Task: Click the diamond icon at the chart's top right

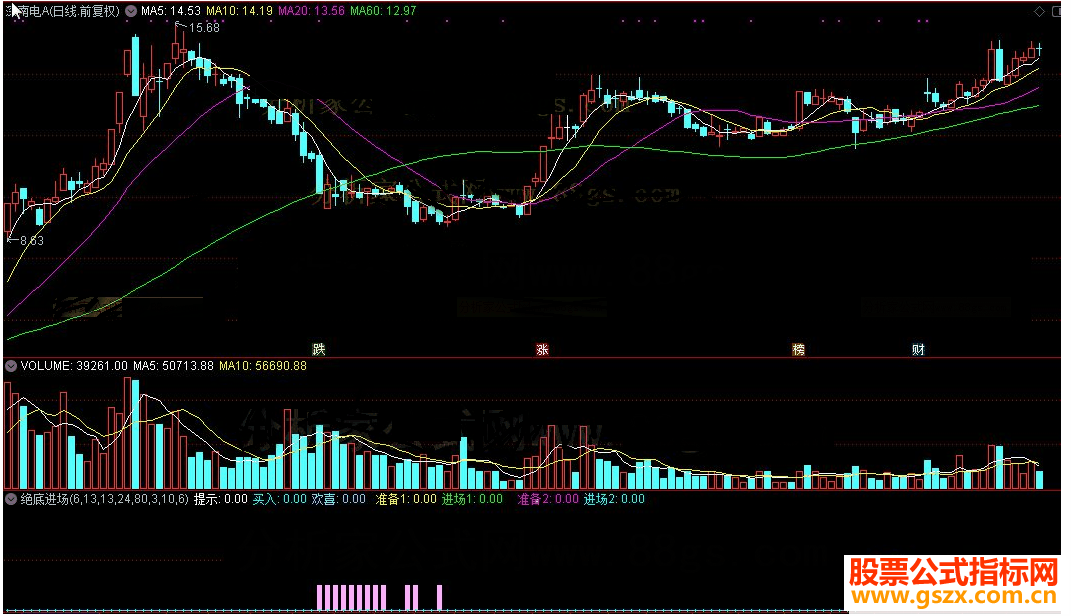Action: (x=1039, y=12)
